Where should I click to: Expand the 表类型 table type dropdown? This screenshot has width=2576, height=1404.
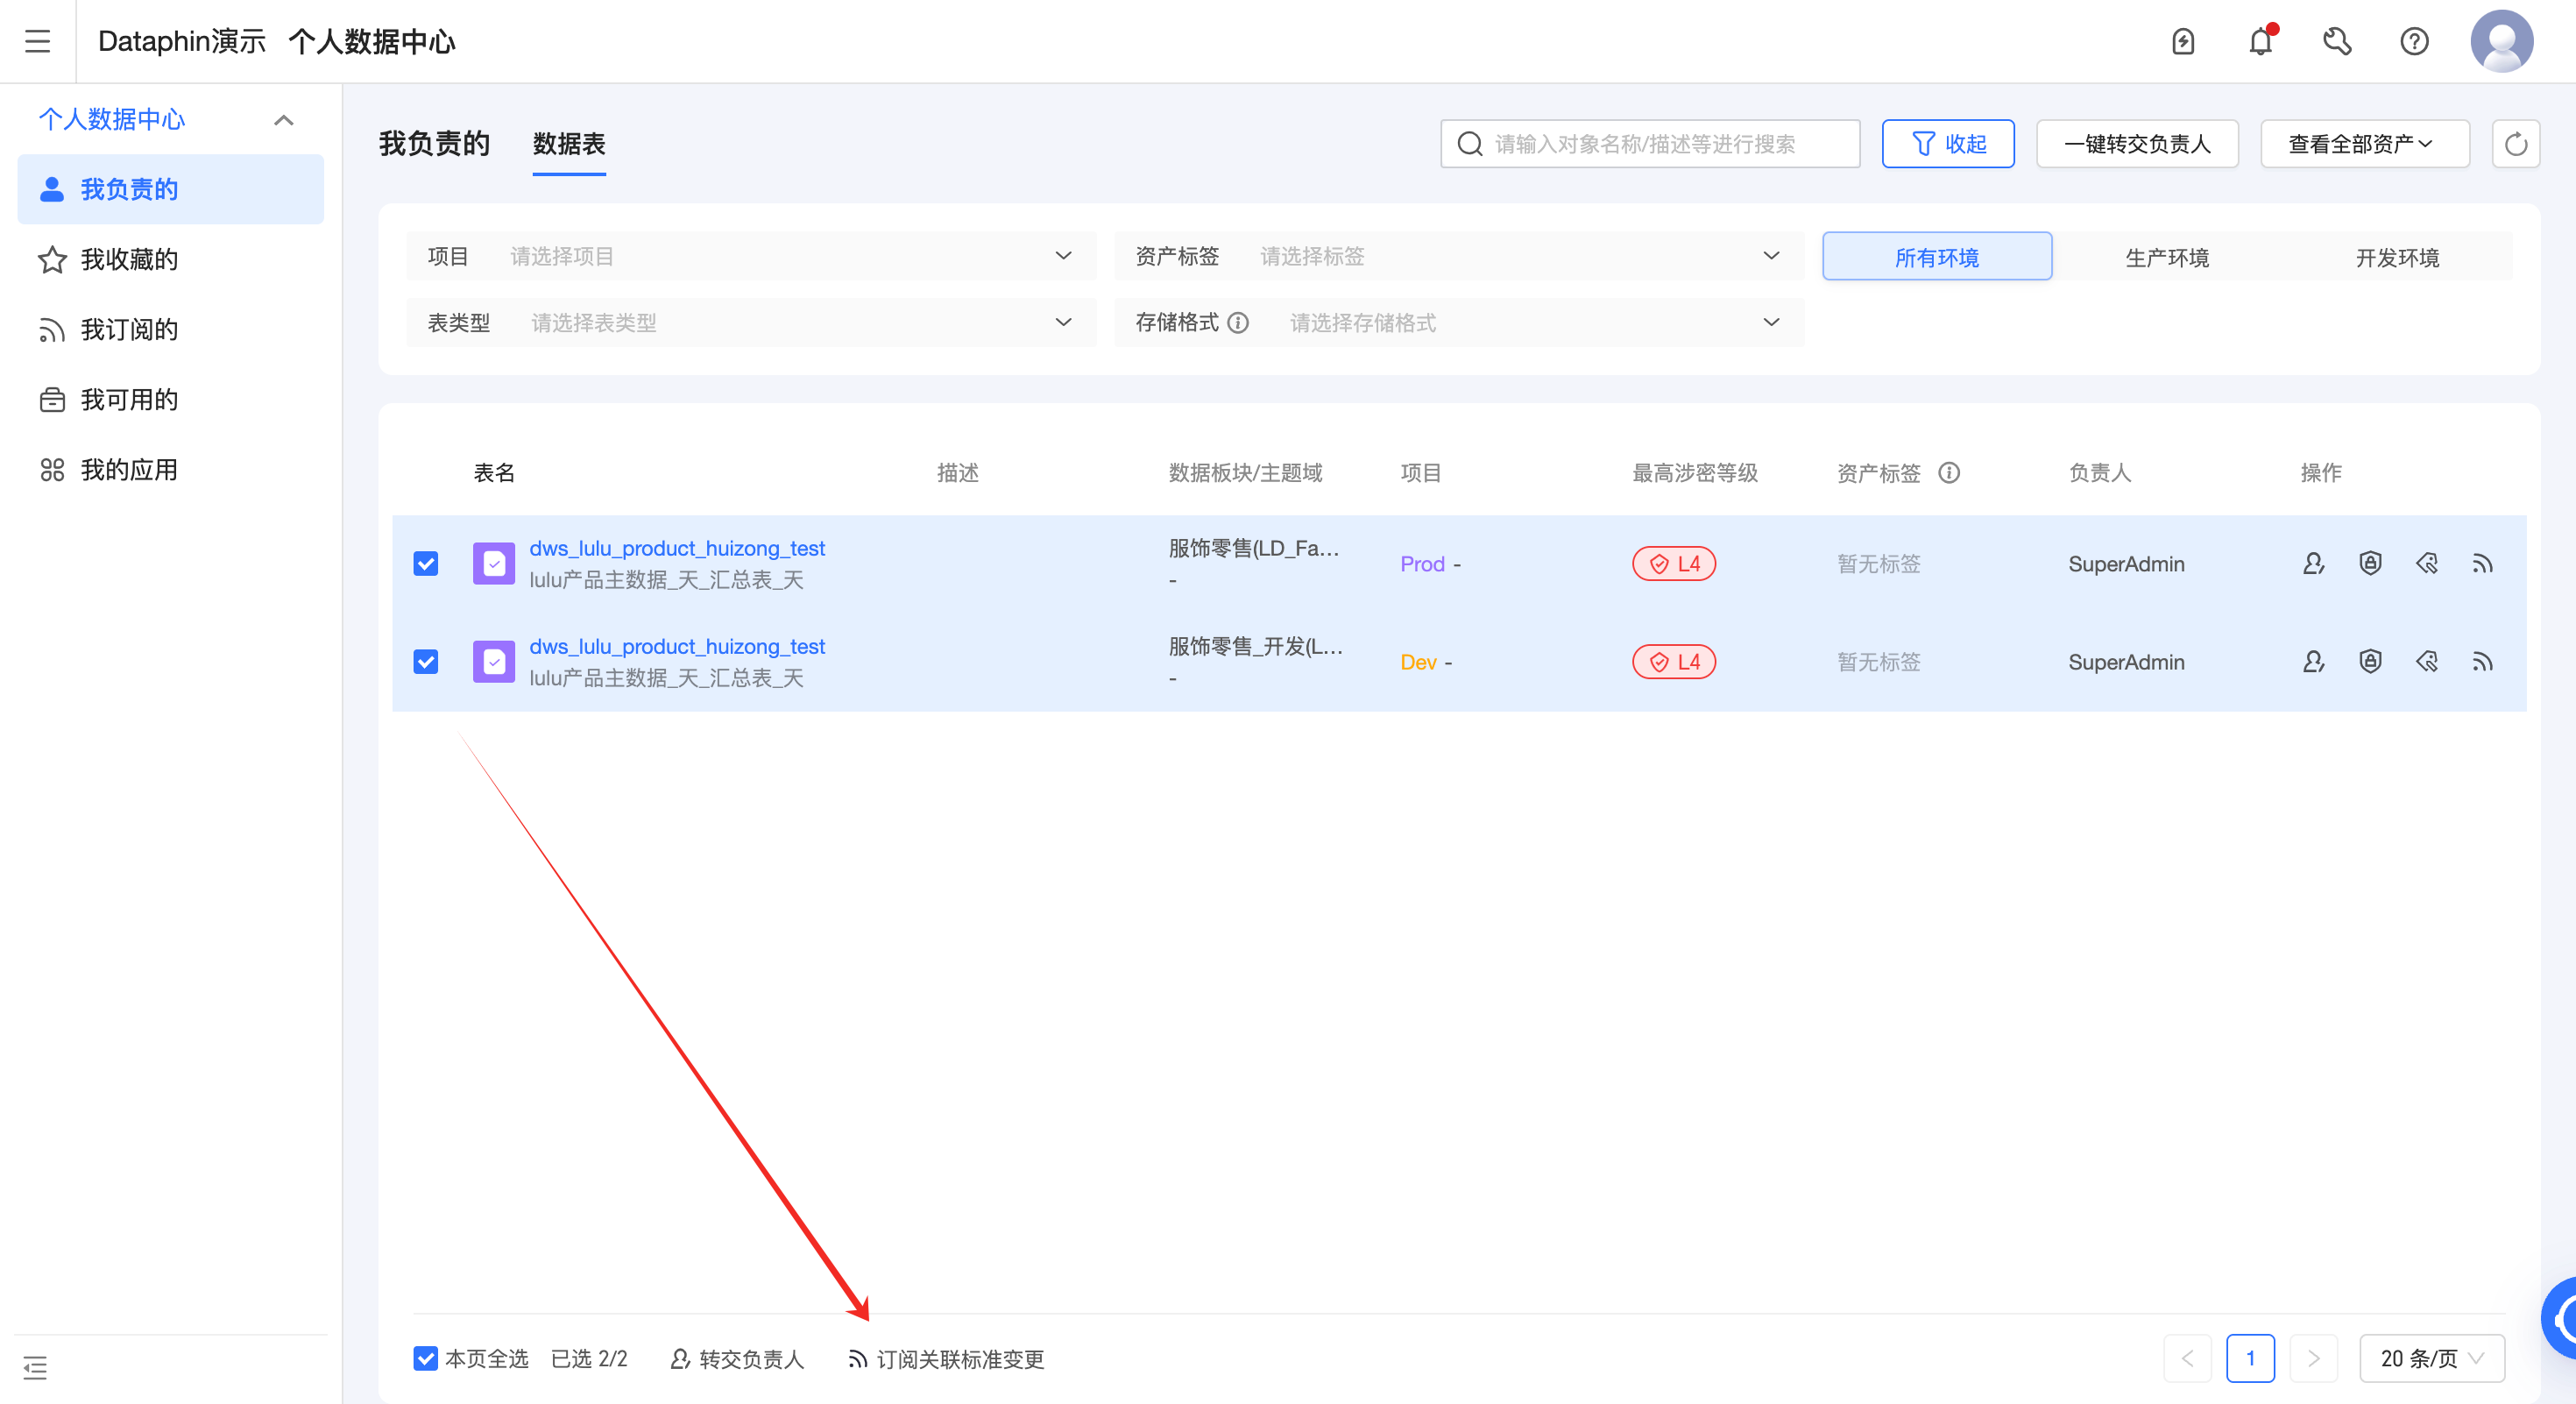(790, 322)
